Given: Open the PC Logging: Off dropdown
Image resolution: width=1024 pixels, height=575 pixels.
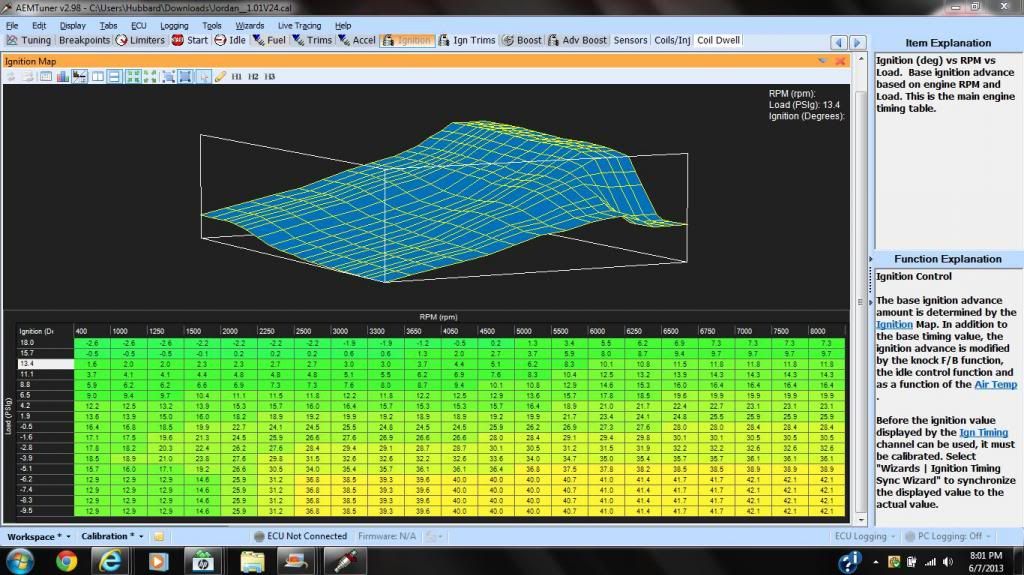Looking at the screenshot, I should tap(948, 536).
